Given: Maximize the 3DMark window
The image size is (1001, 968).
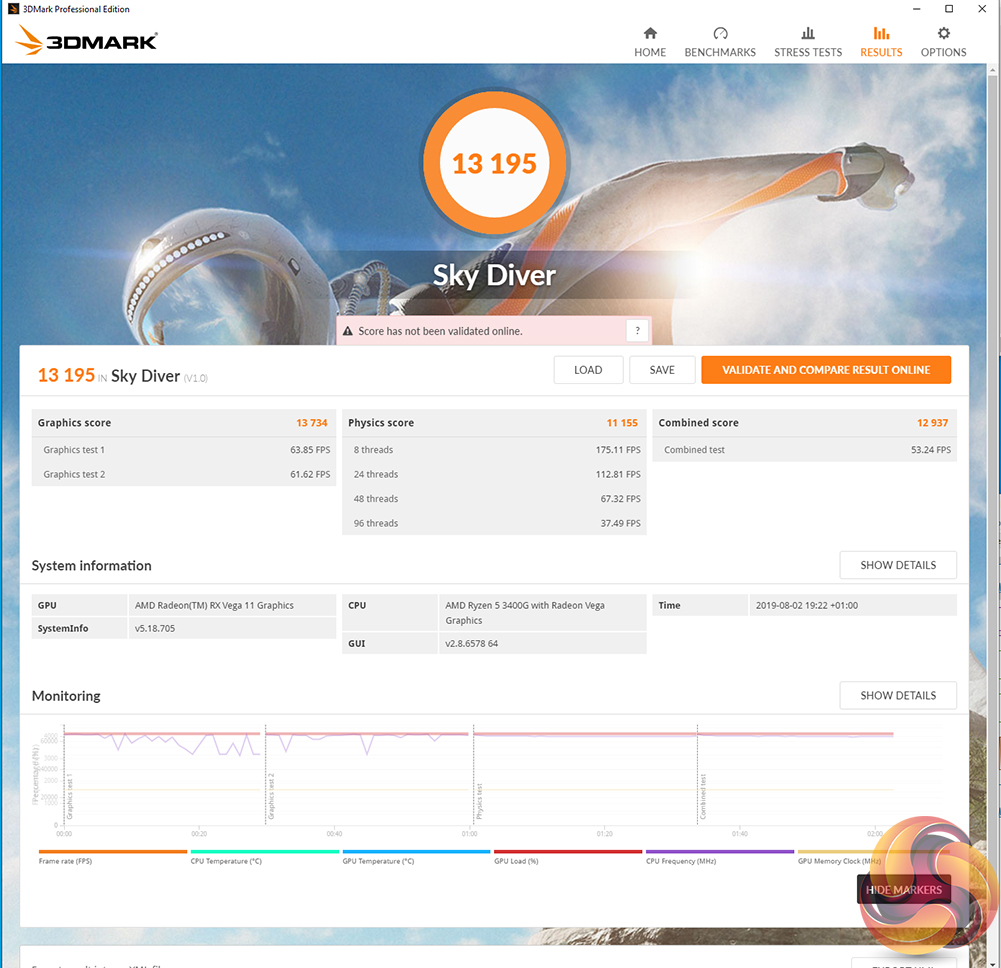Looking at the screenshot, I should coord(949,9).
